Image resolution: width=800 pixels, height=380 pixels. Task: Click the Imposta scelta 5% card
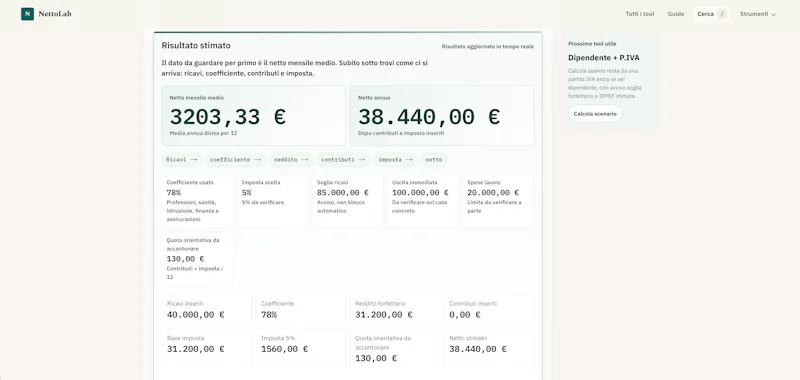(x=272, y=200)
